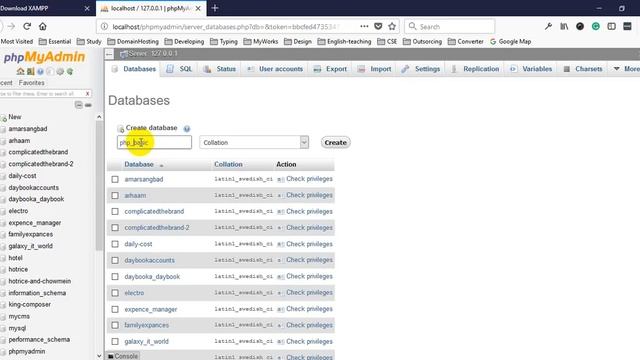Sort by Database column header
The image size is (640, 360).
139,164
